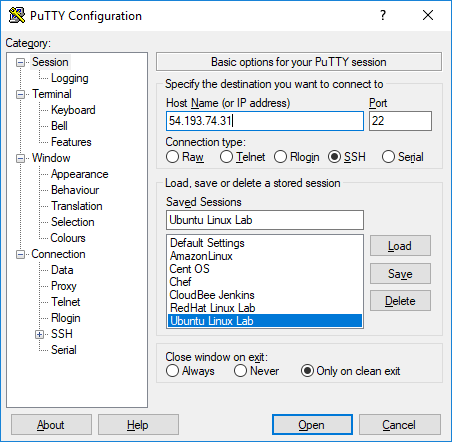Click the Host Name input field
This screenshot has height=442, width=452.
coord(265,121)
